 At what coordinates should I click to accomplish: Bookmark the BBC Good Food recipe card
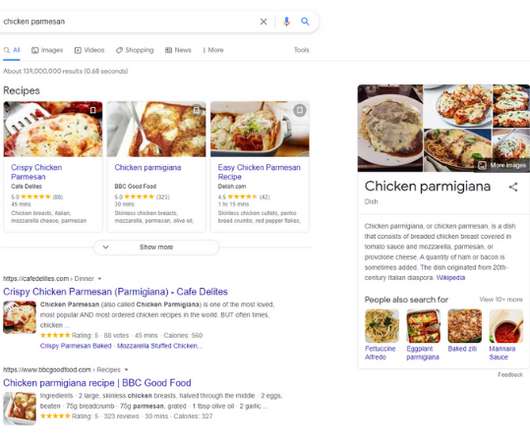[196, 110]
